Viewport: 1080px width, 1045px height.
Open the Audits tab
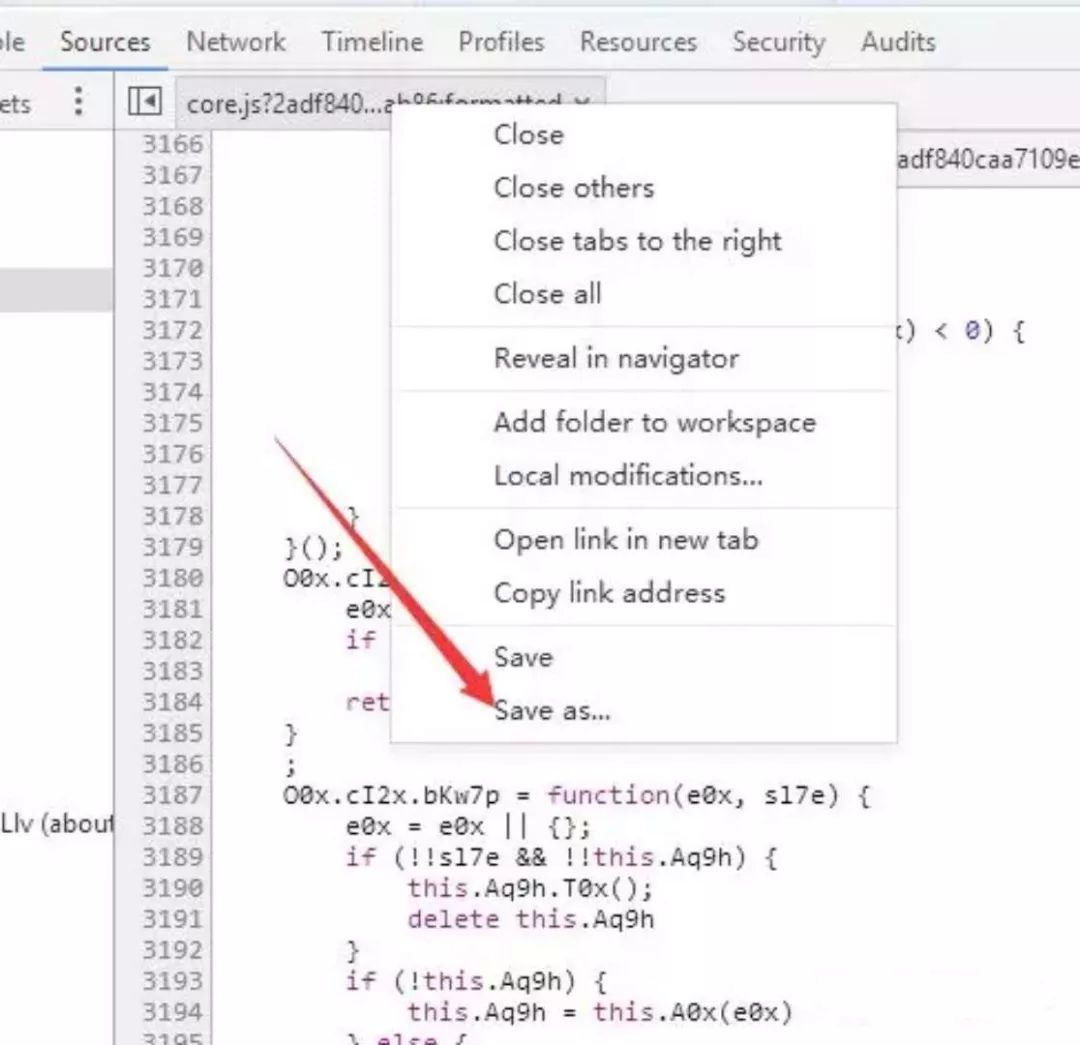point(898,42)
